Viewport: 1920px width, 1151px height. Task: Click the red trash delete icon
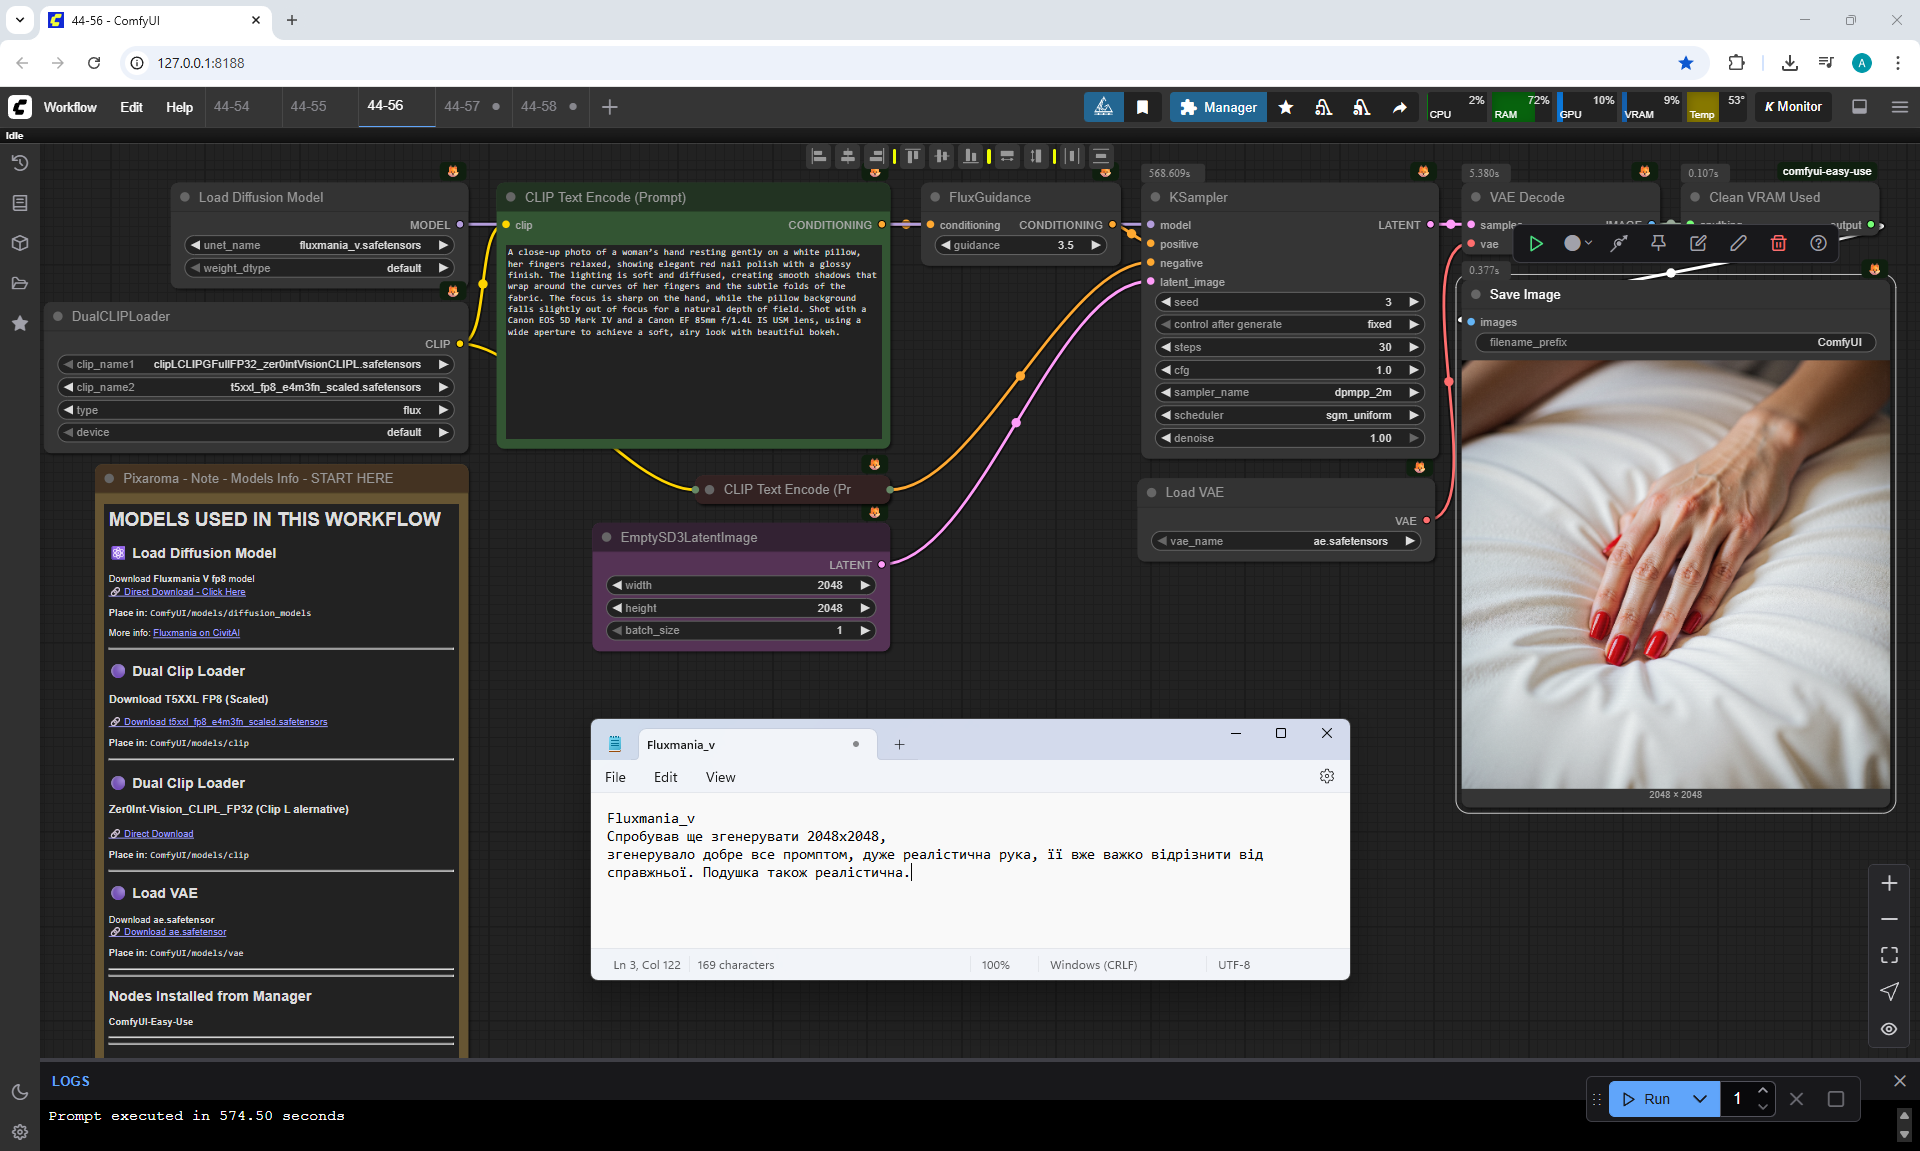click(1778, 243)
